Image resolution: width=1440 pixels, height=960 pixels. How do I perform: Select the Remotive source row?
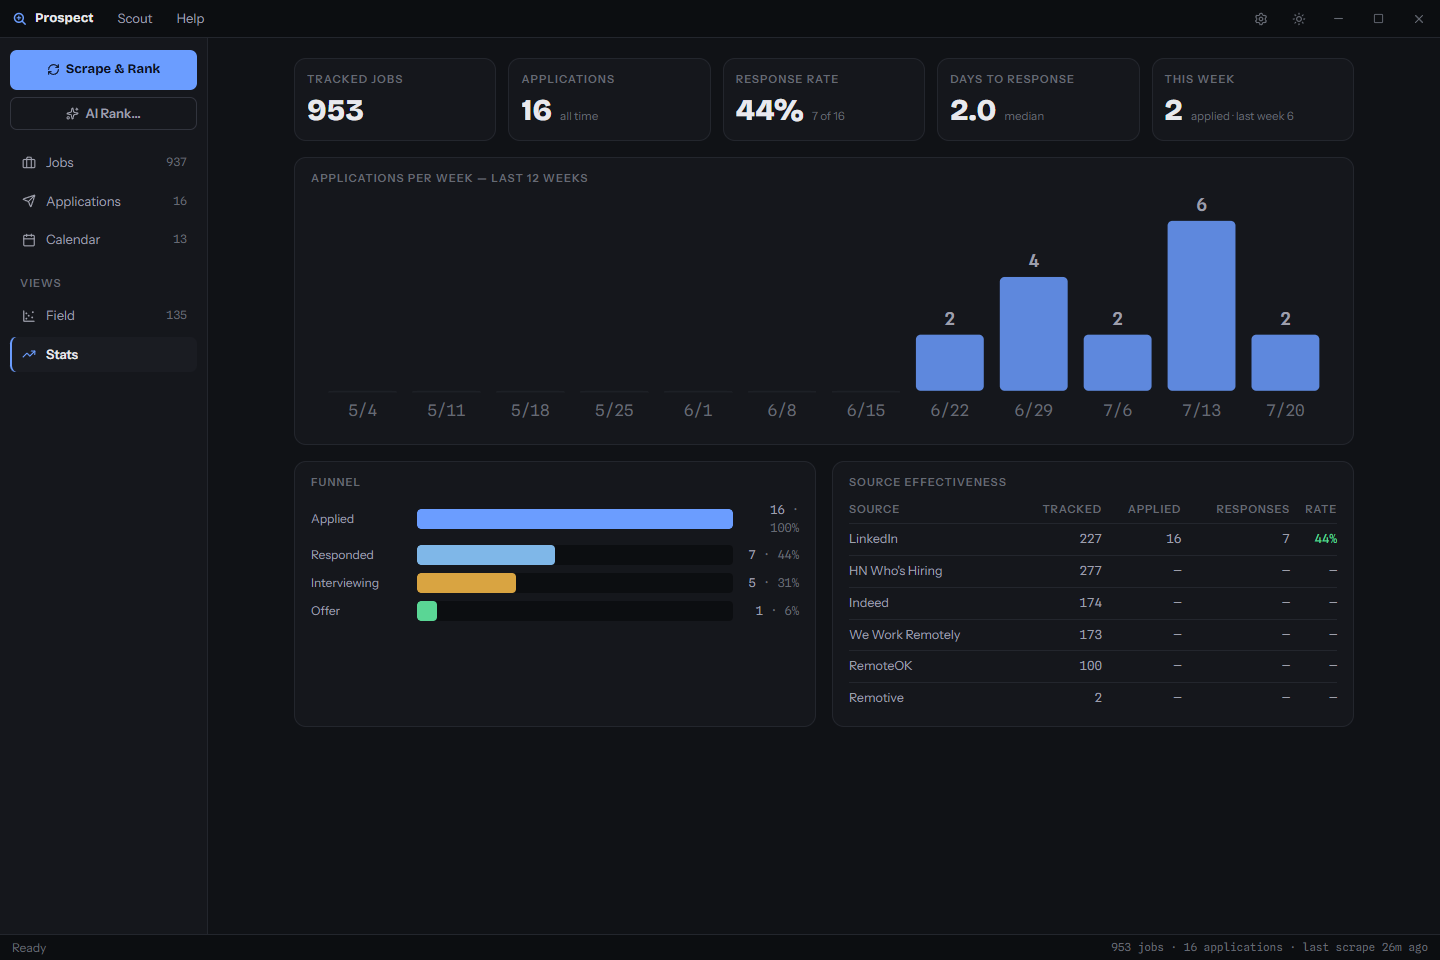[1093, 698]
